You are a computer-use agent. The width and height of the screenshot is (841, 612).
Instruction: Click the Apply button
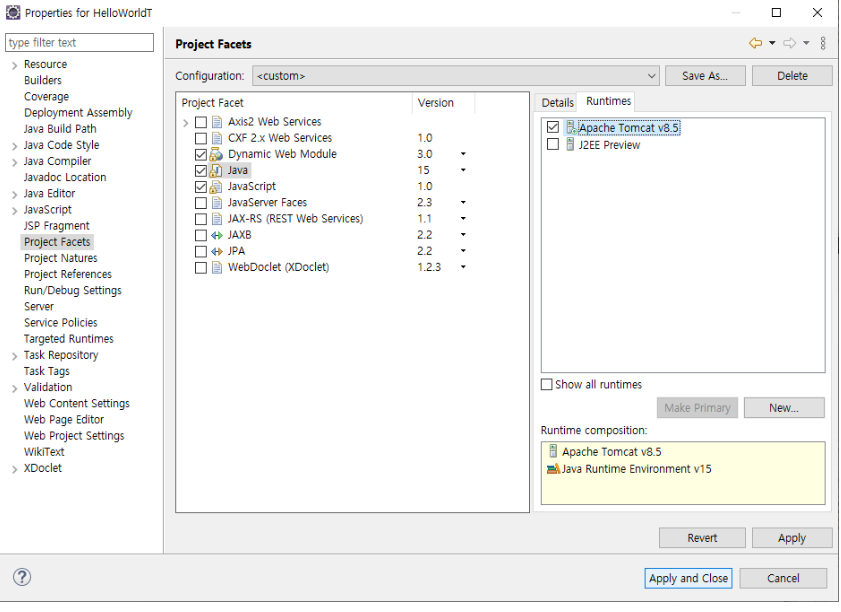pyautogui.click(x=792, y=537)
